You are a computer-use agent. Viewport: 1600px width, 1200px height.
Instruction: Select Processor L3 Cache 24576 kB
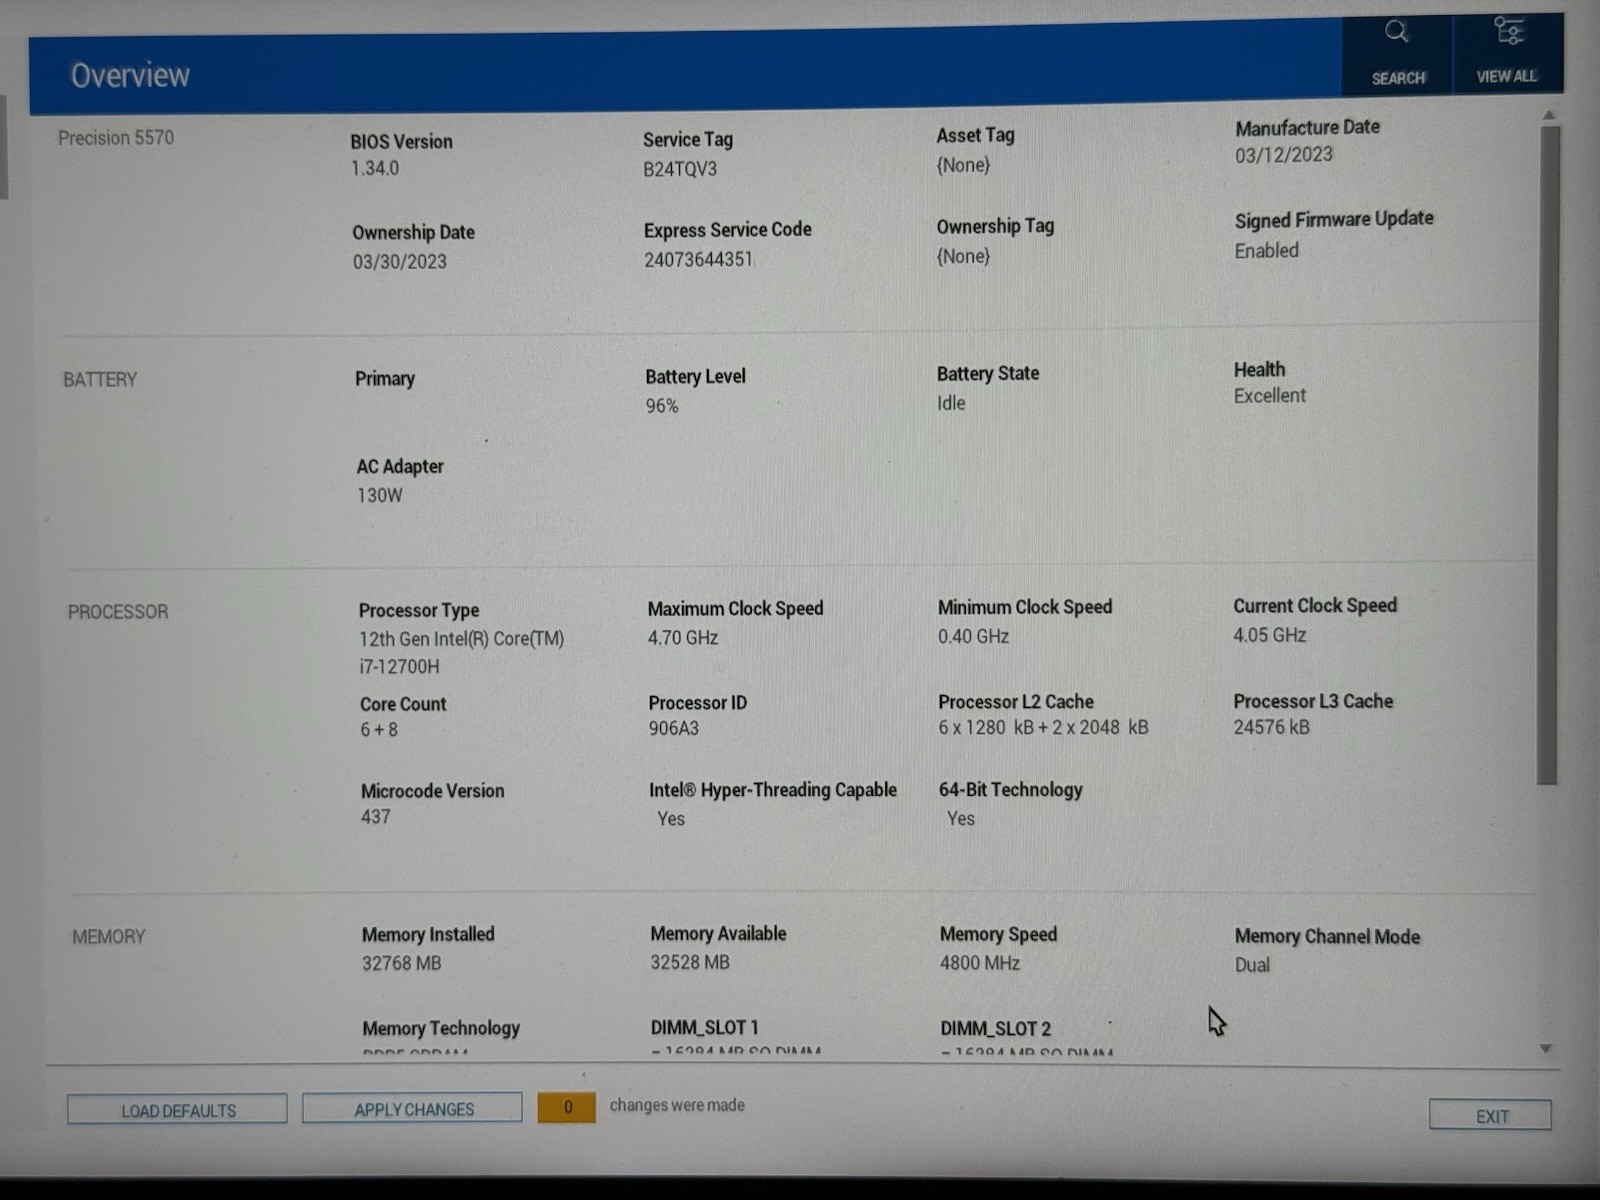pyautogui.click(x=1271, y=727)
